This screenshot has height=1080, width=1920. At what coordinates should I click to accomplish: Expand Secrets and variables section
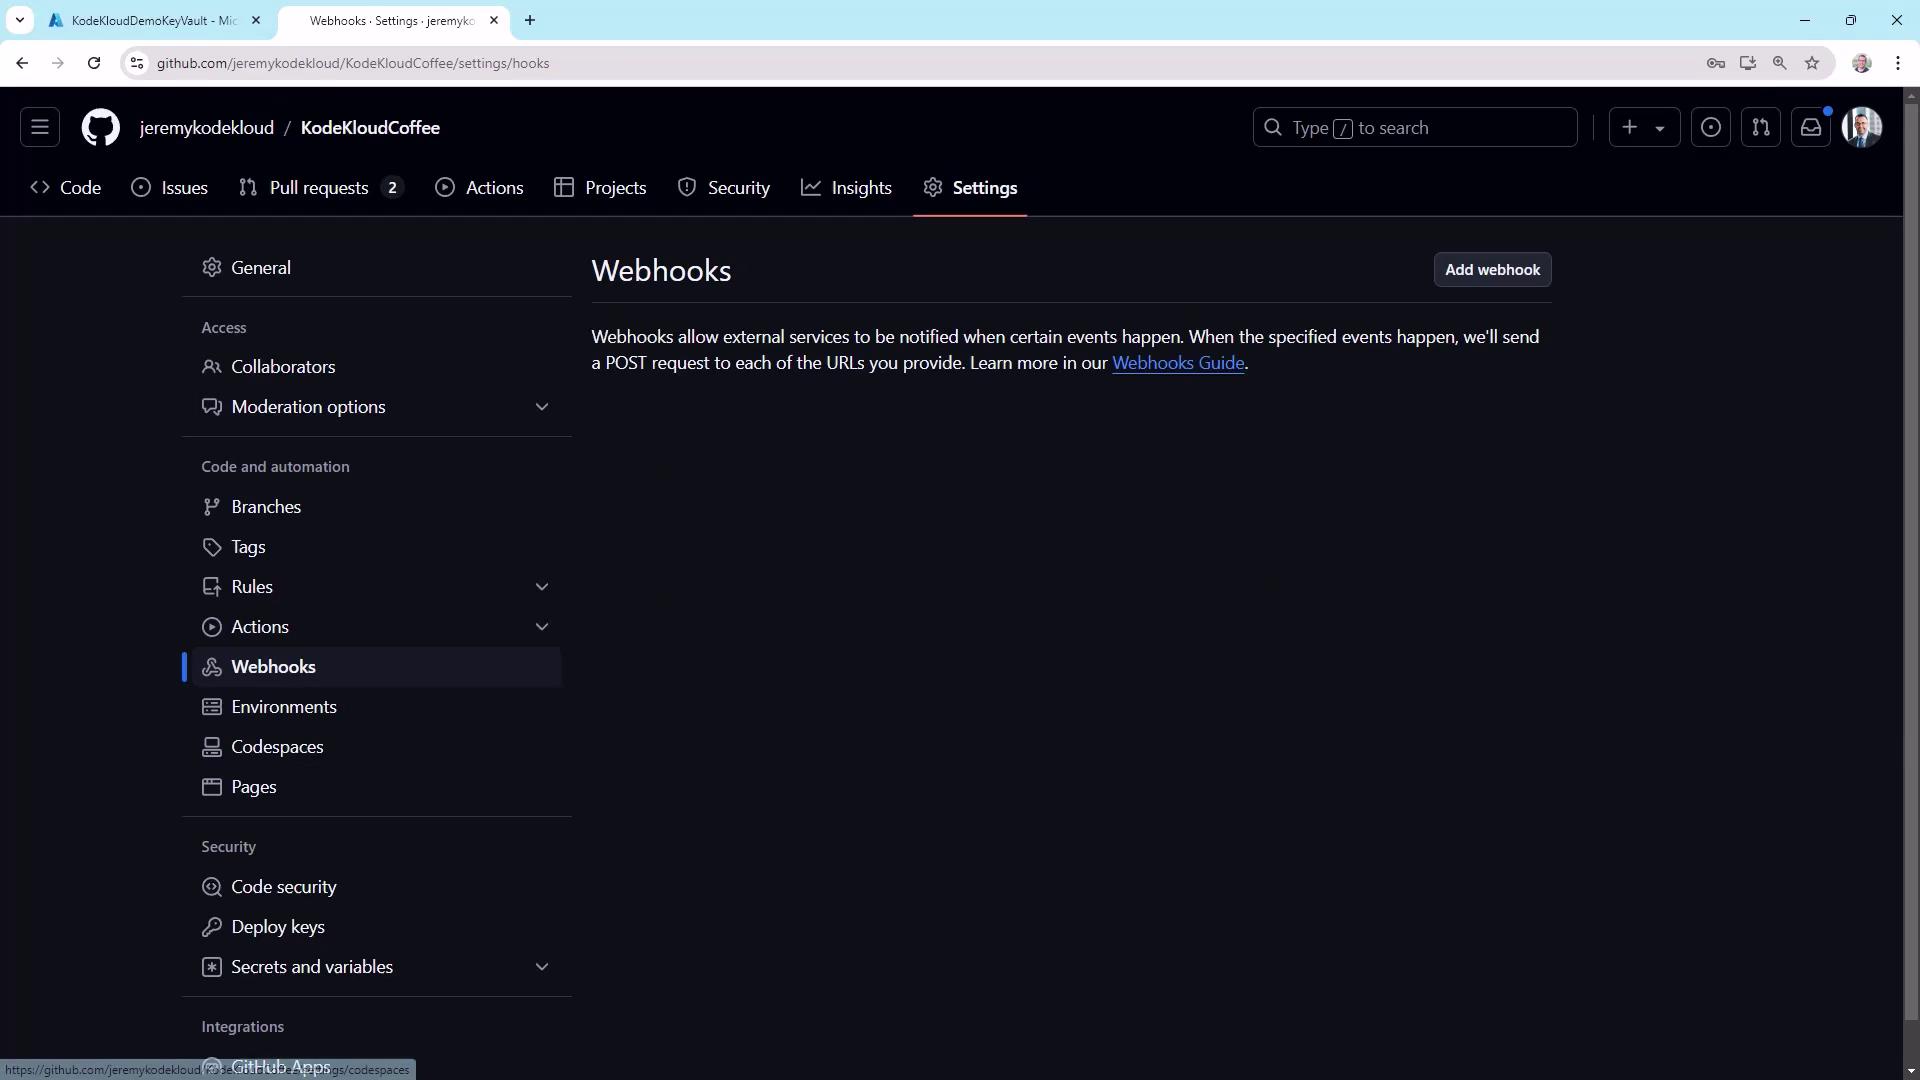(x=542, y=967)
